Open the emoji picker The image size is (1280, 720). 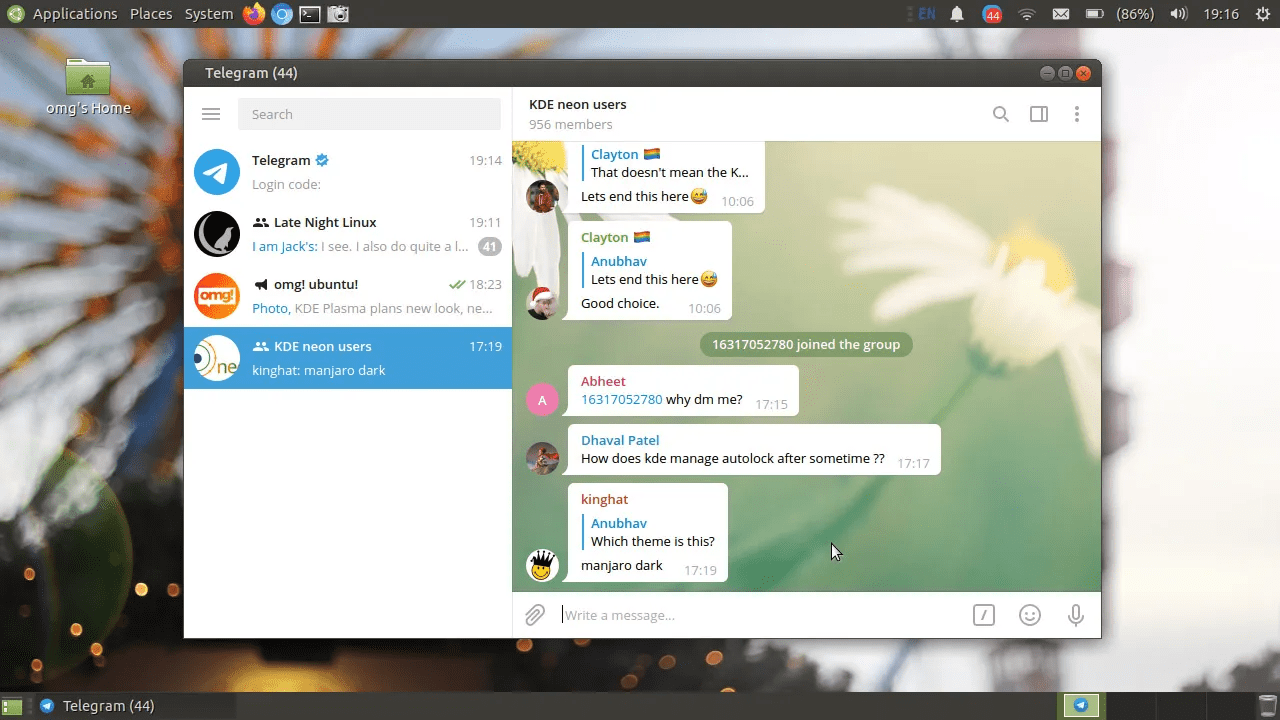click(1030, 614)
